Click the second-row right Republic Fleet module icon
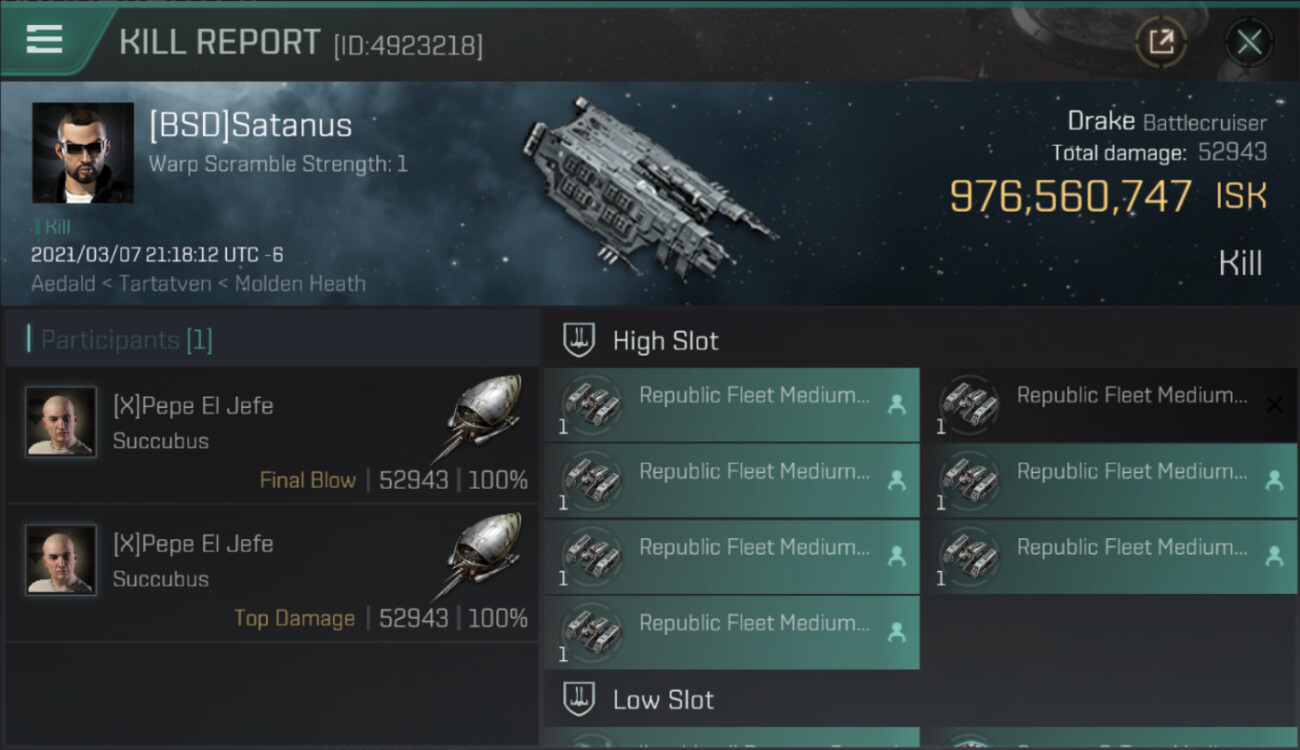Image resolution: width=1300 pixels, height=750 pixels. tap(968, 480)
